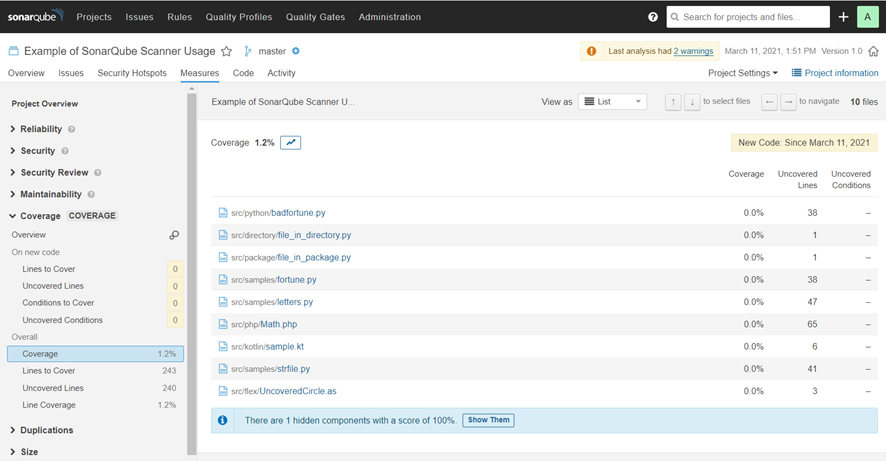The width and height of the screenshot is (886, 461).
Task: Open the Rules menu
Action: (x=180, y=17)
